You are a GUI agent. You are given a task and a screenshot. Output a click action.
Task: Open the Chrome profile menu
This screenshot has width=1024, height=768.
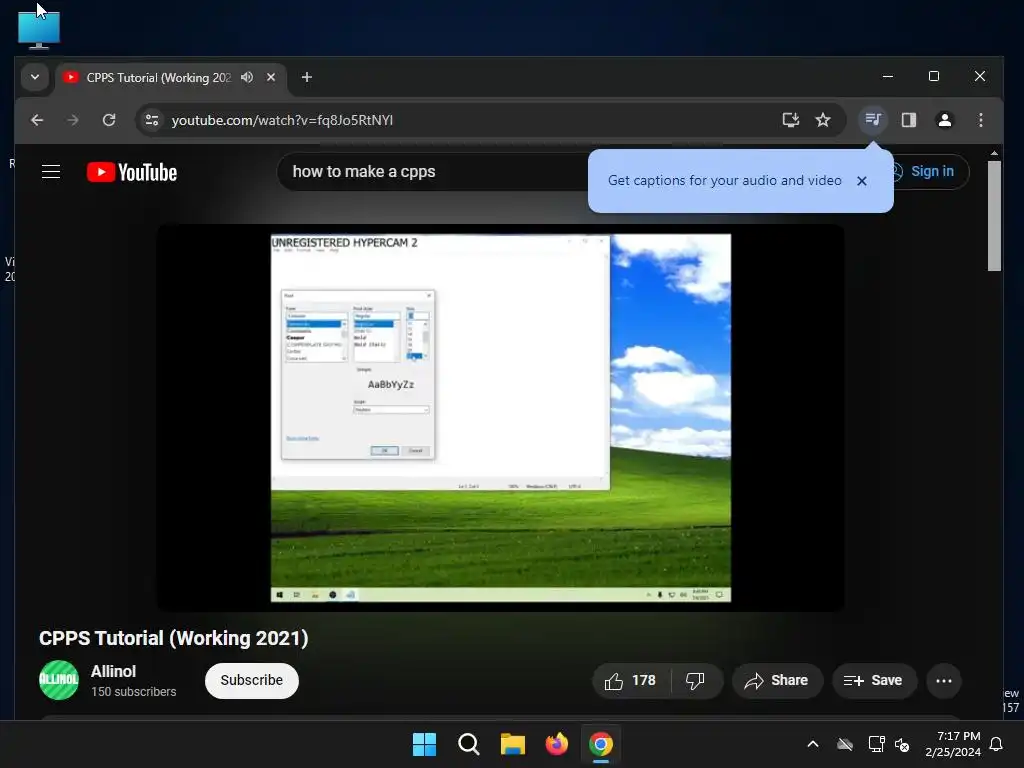point(944,120)
